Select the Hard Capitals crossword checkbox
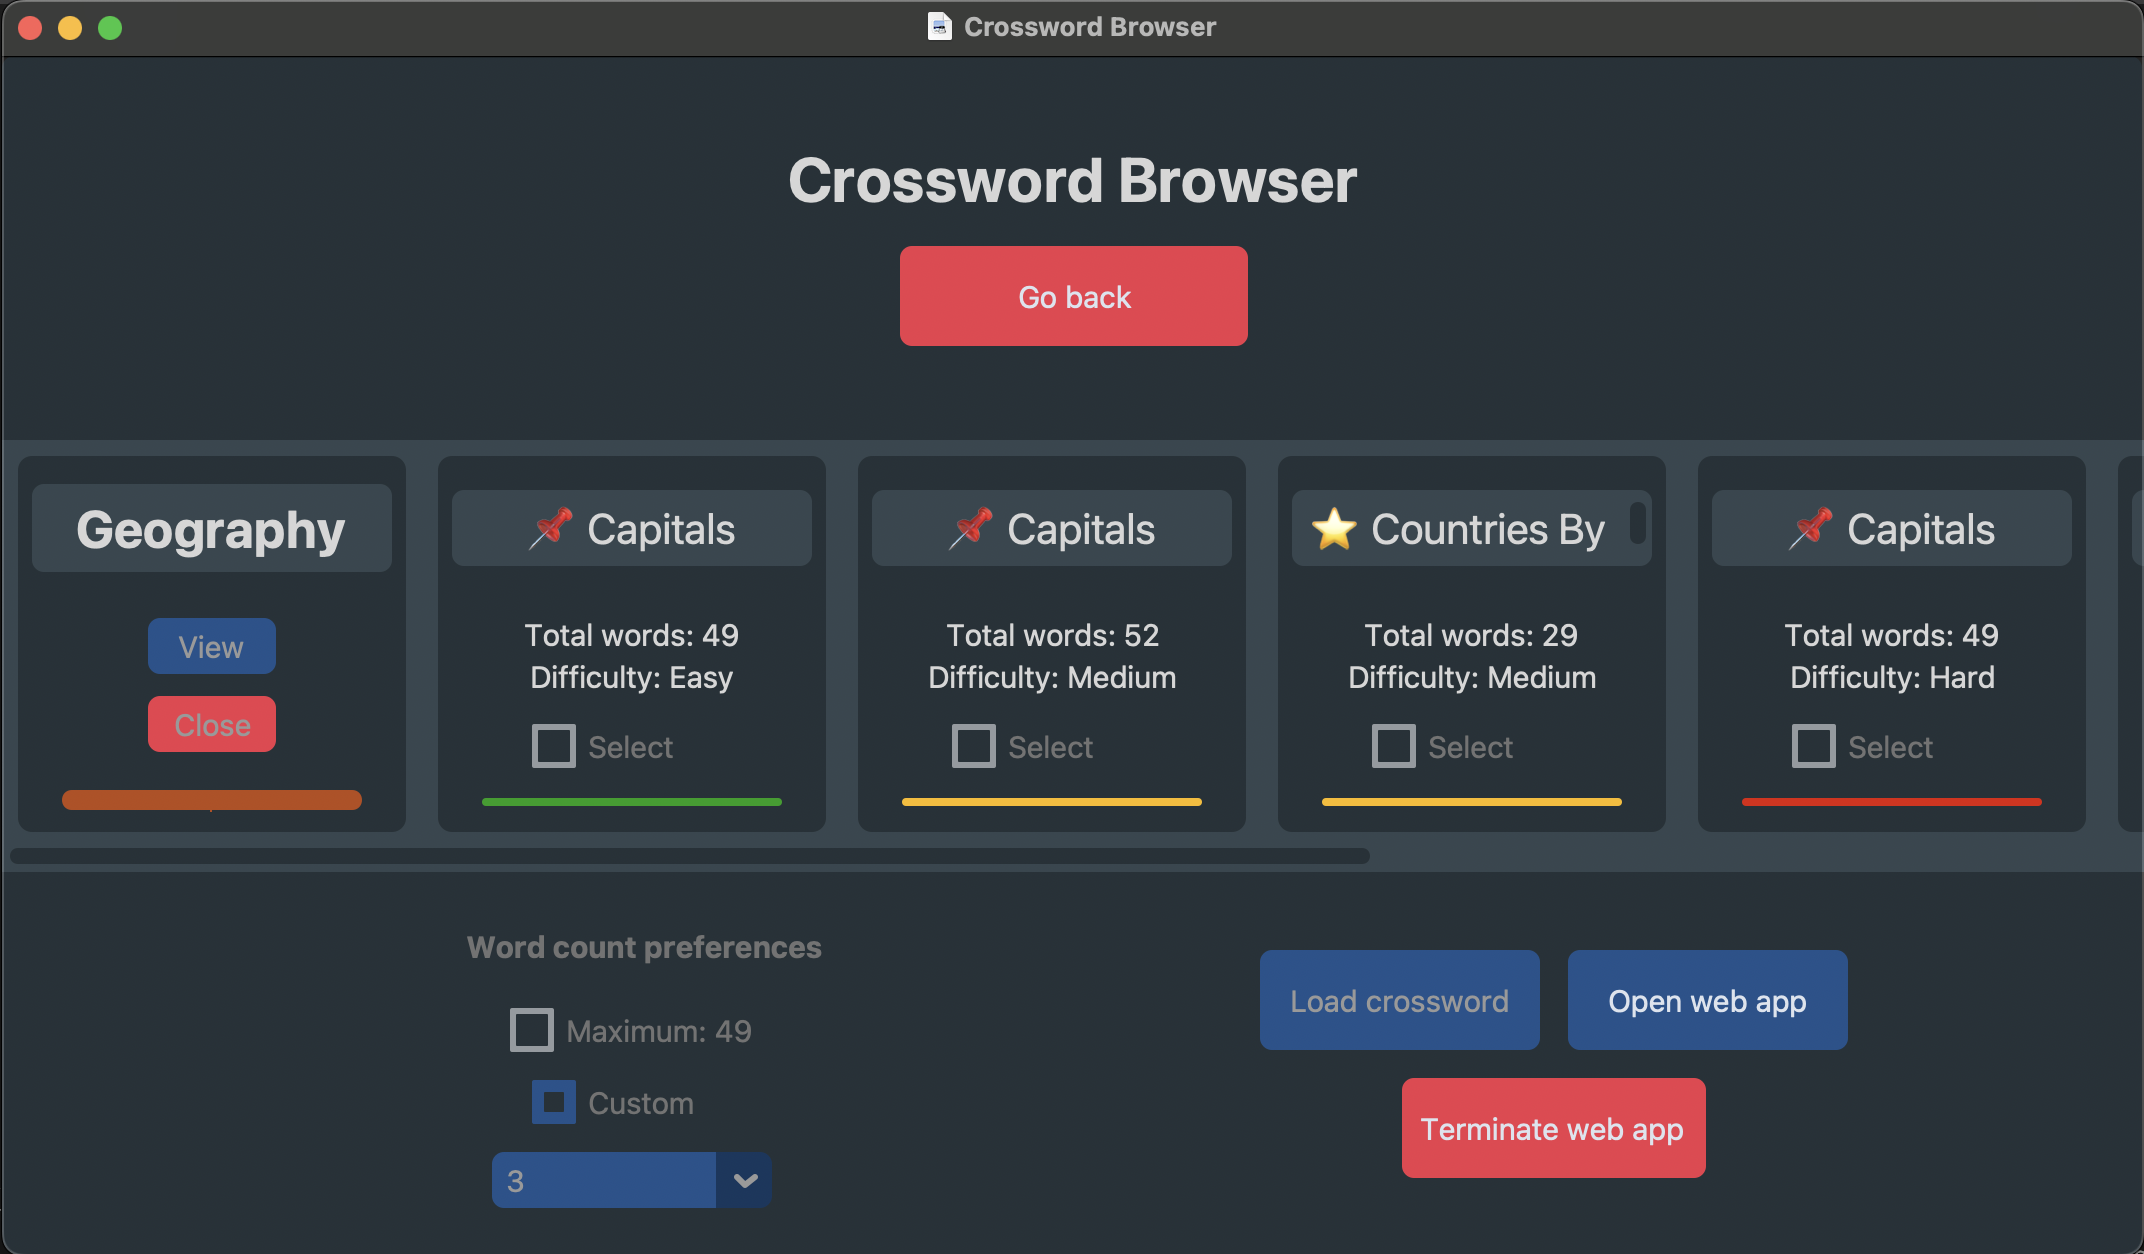Viewport: 2144px width, 1254px height. click(x=1813, y=746)
